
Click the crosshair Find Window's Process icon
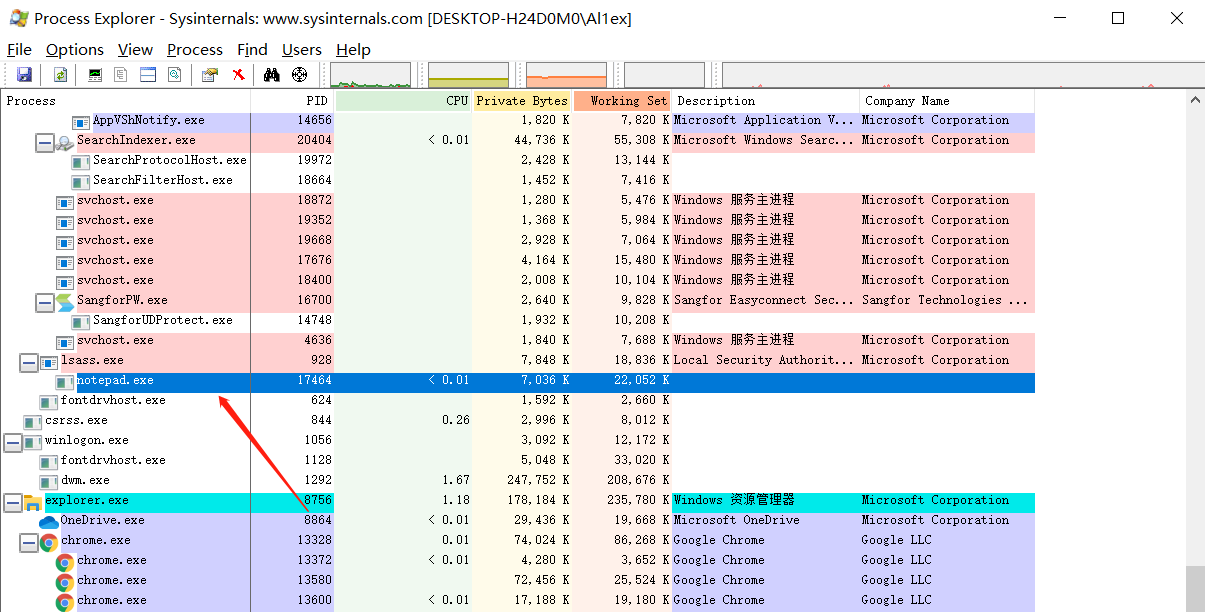click(x=299, y=74)
